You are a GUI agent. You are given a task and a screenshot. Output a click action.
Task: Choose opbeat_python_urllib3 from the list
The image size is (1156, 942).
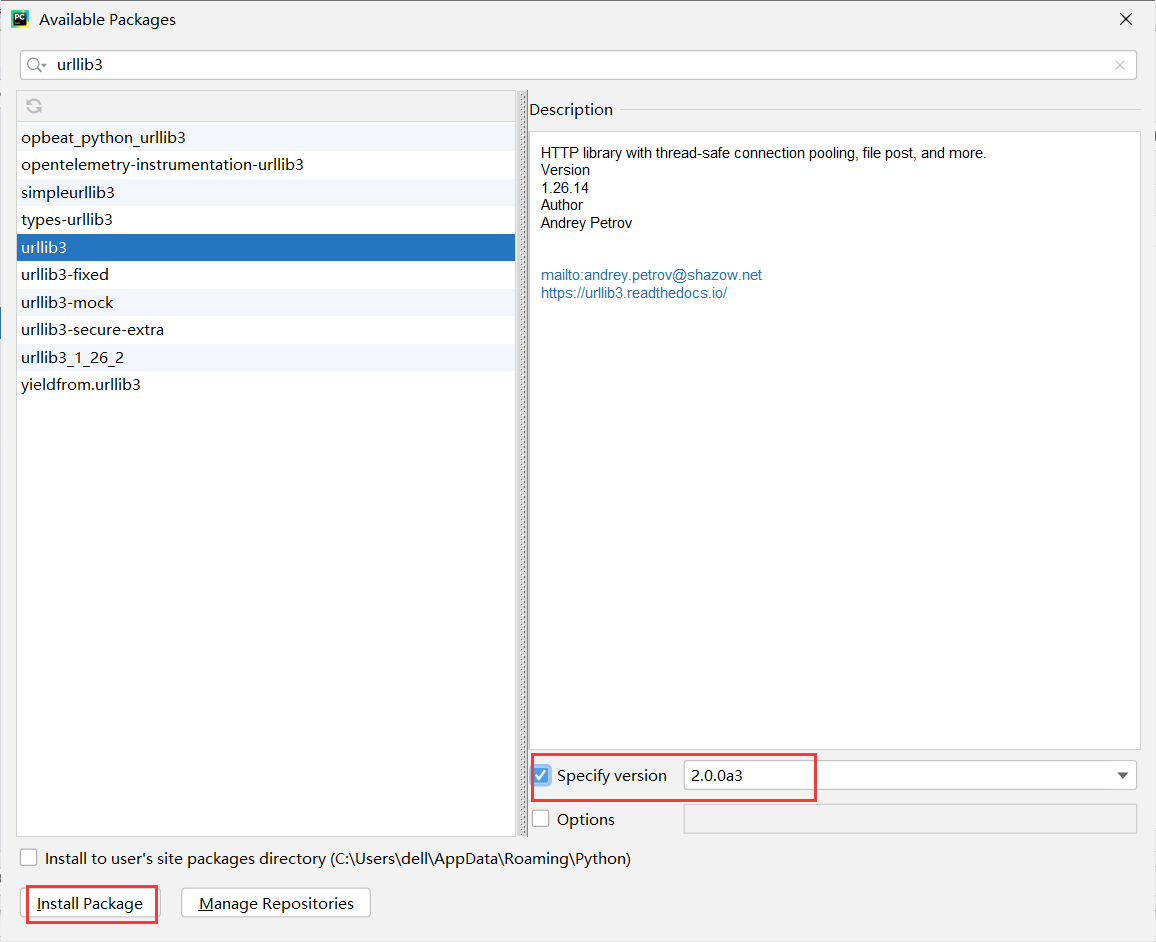(x=103, y=137)
